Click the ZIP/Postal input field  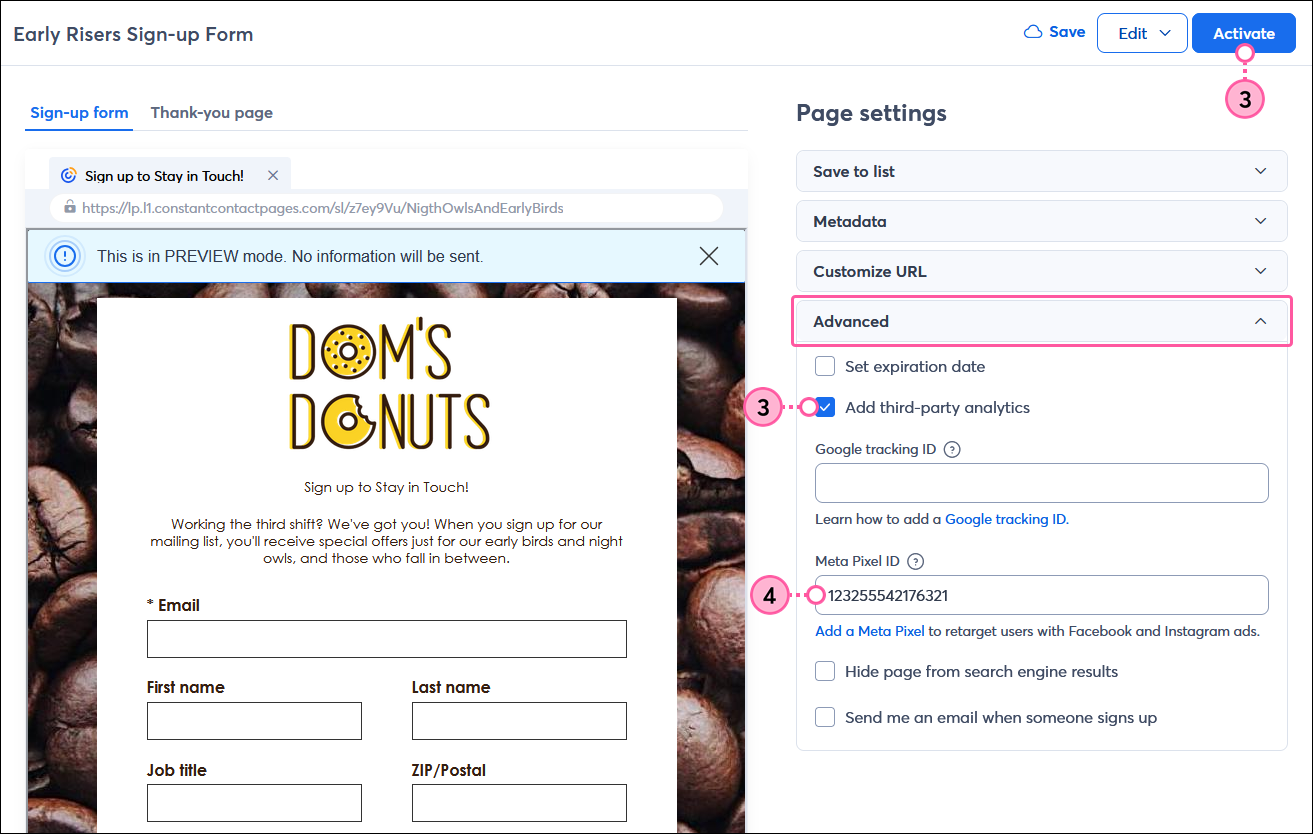click(x=519, y=803)
